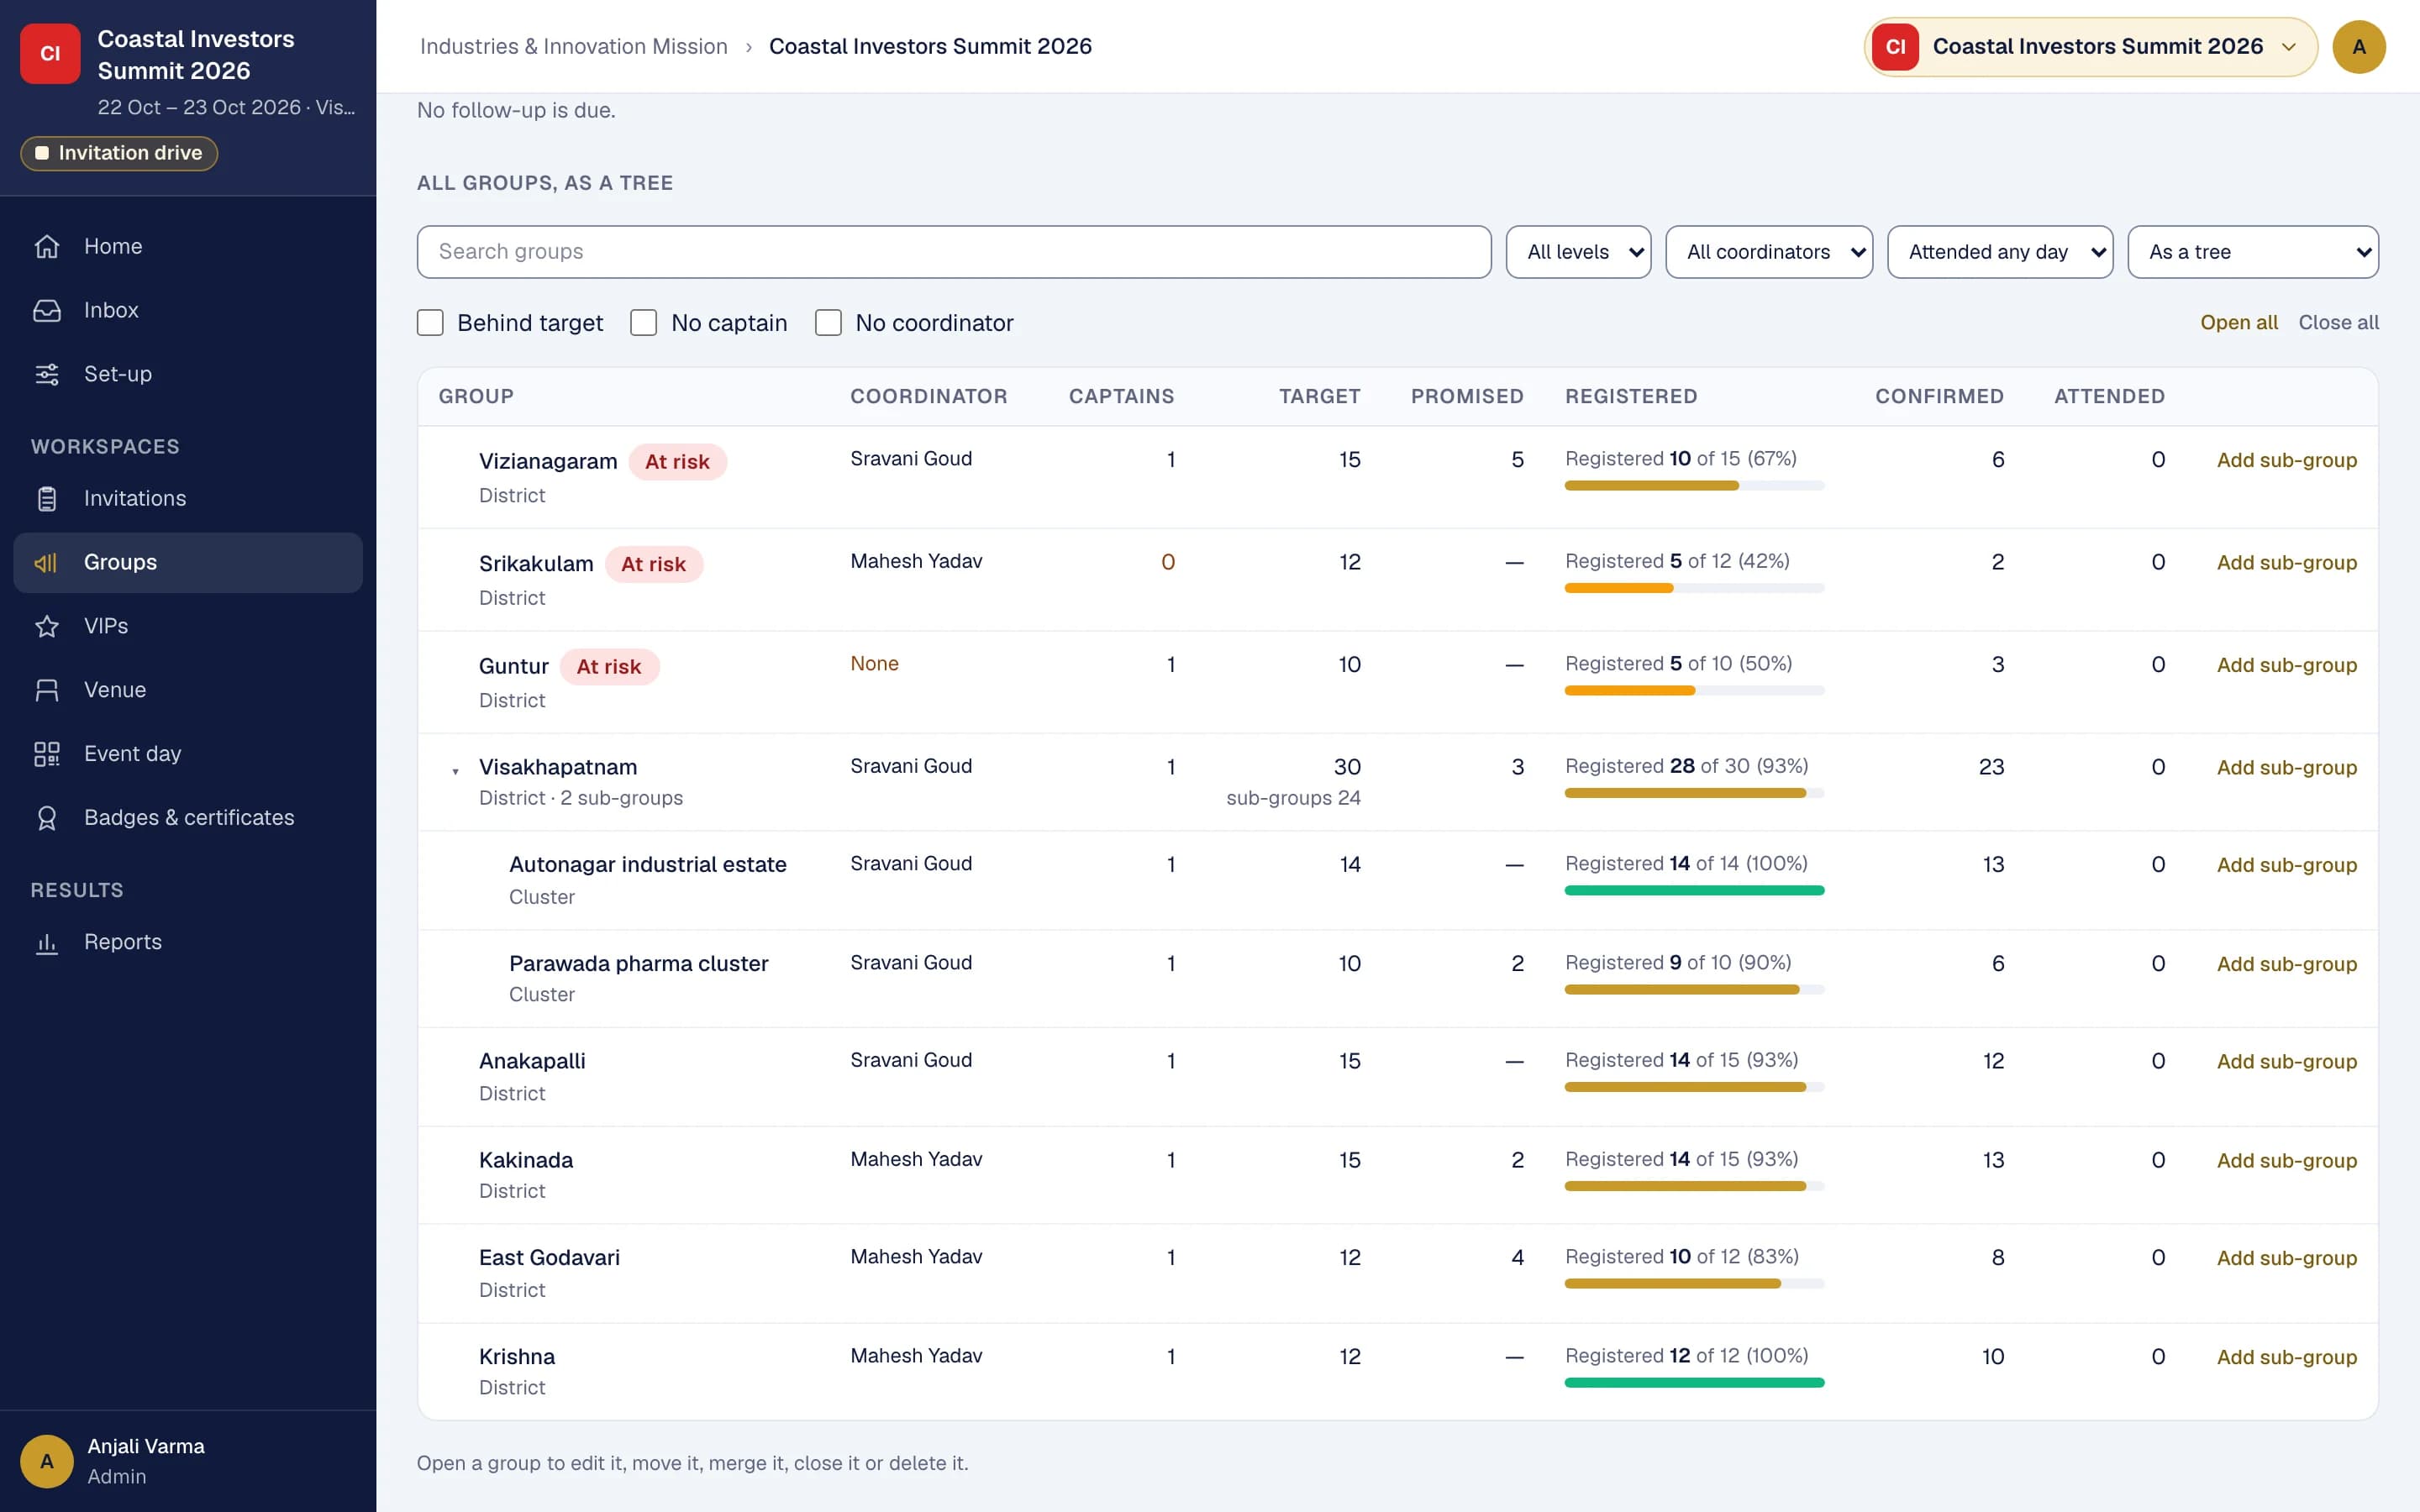The height and width of the screenshot is (1512, 2420).
Task: Open the All levels dropdown
Action: pos(1578,252)
